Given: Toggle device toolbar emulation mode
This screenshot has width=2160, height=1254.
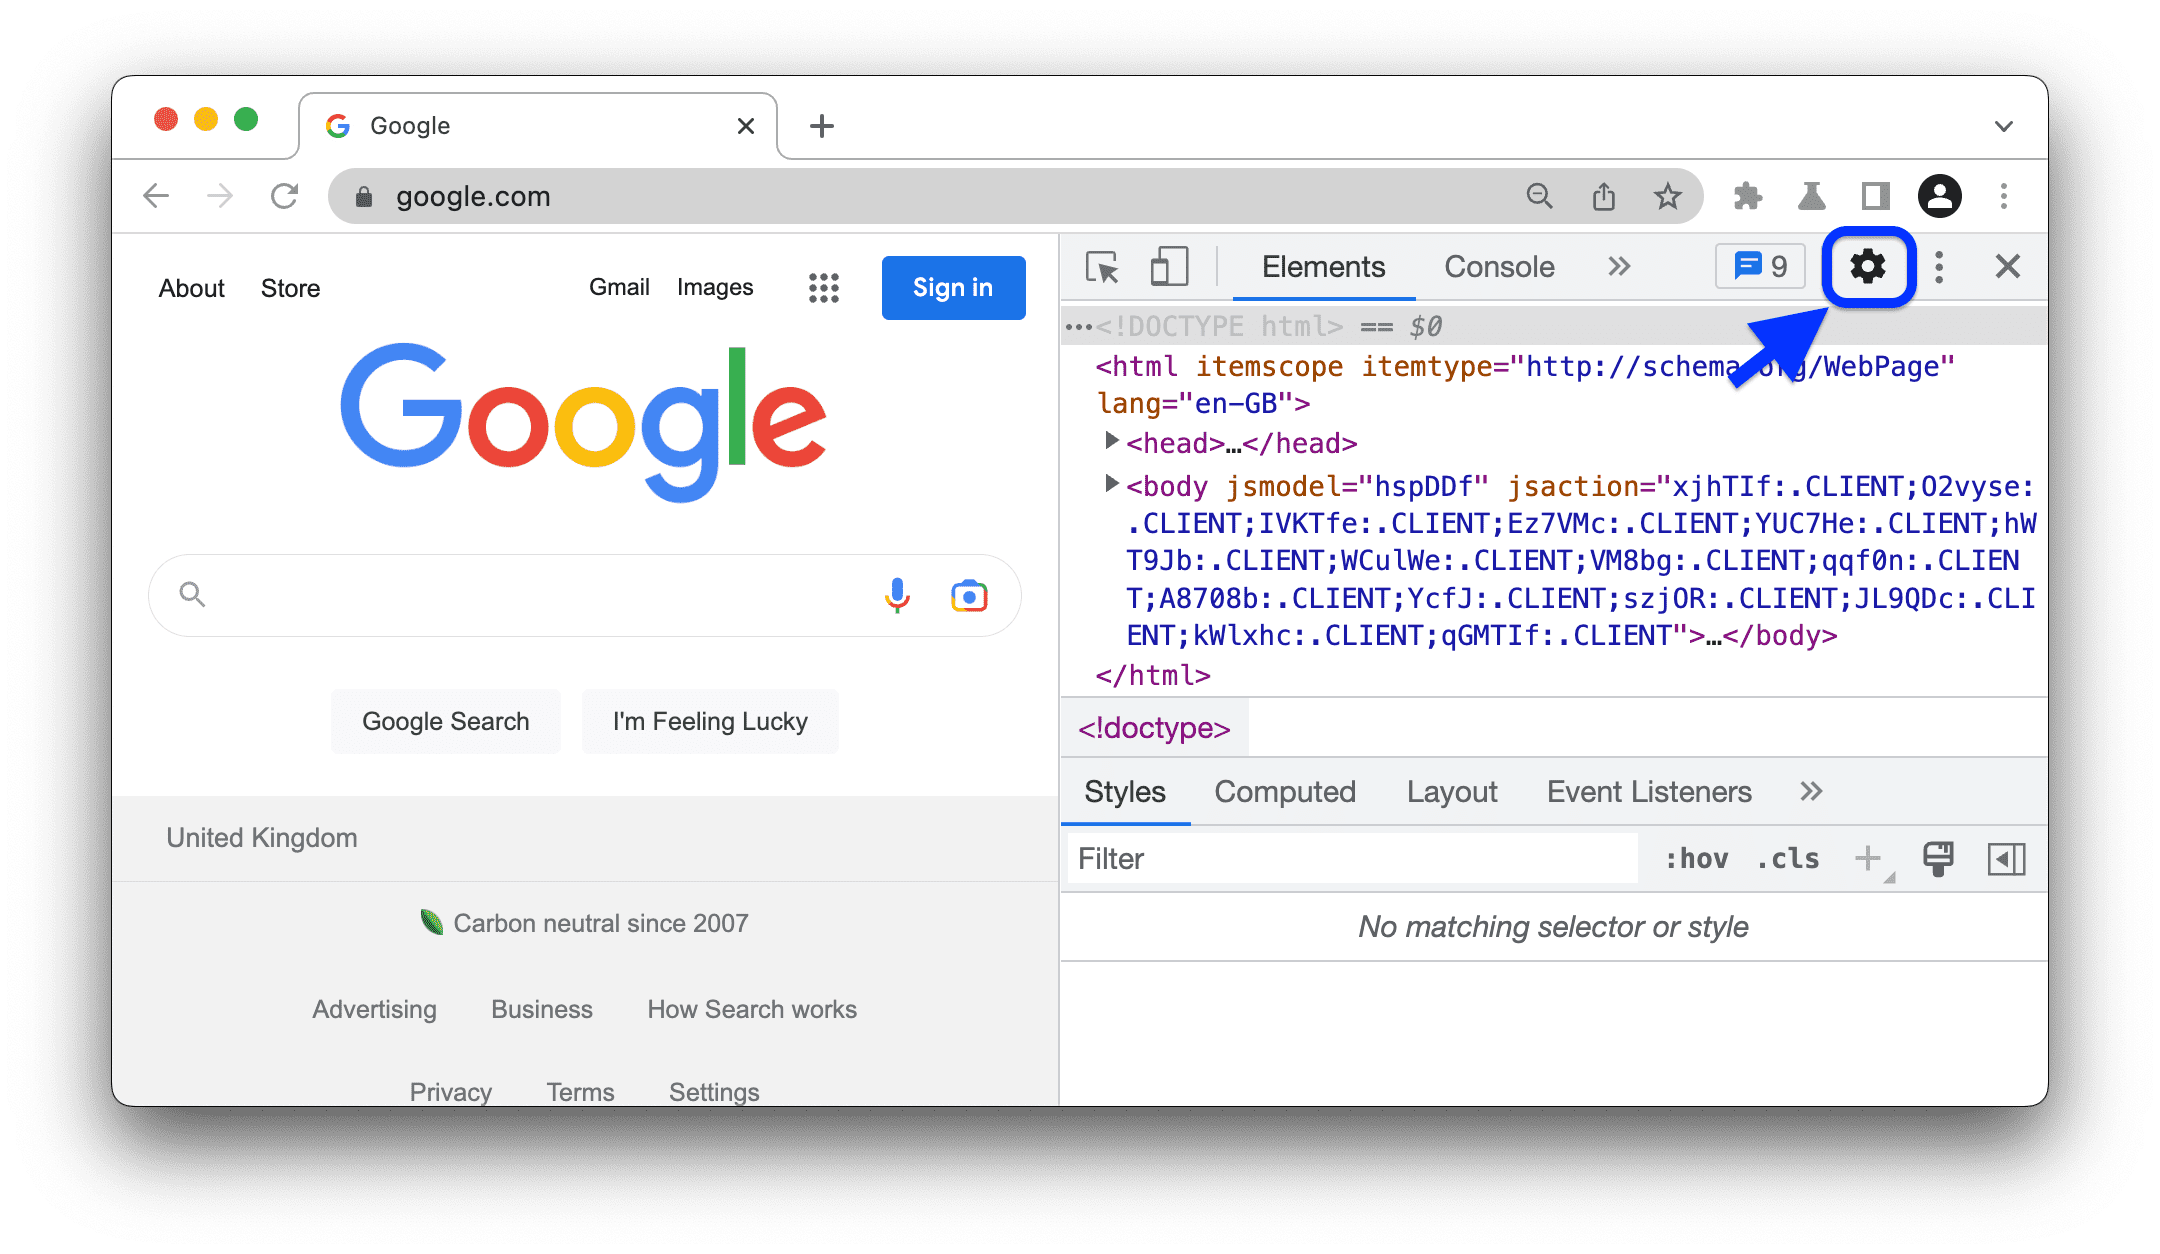Looking at the screenshot, I should [1169, 266].
